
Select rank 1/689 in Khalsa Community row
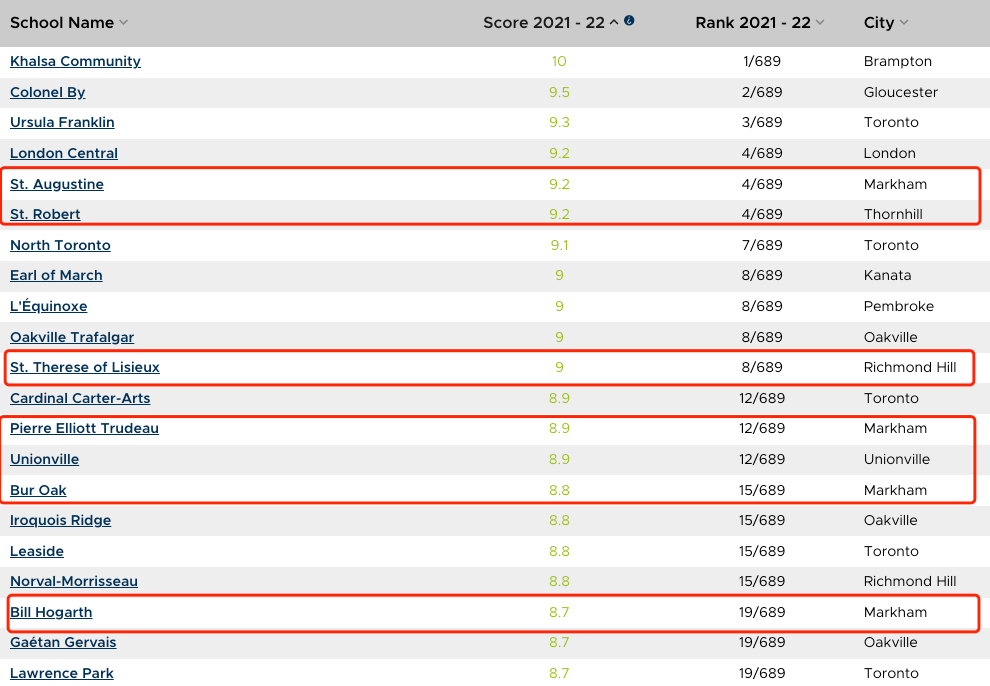pos(761,61)
